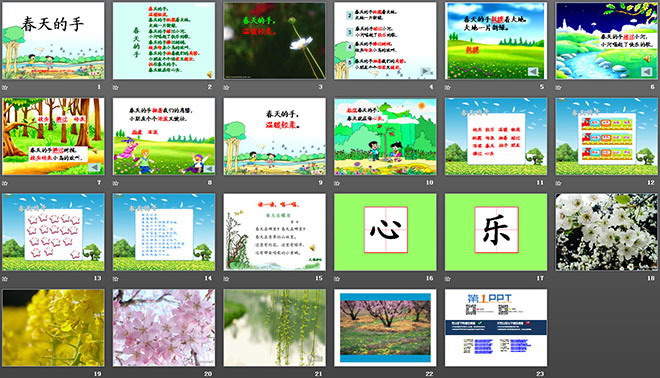
Task: Select slide 4 with the numbered verse list
Action: pos(385,41)
